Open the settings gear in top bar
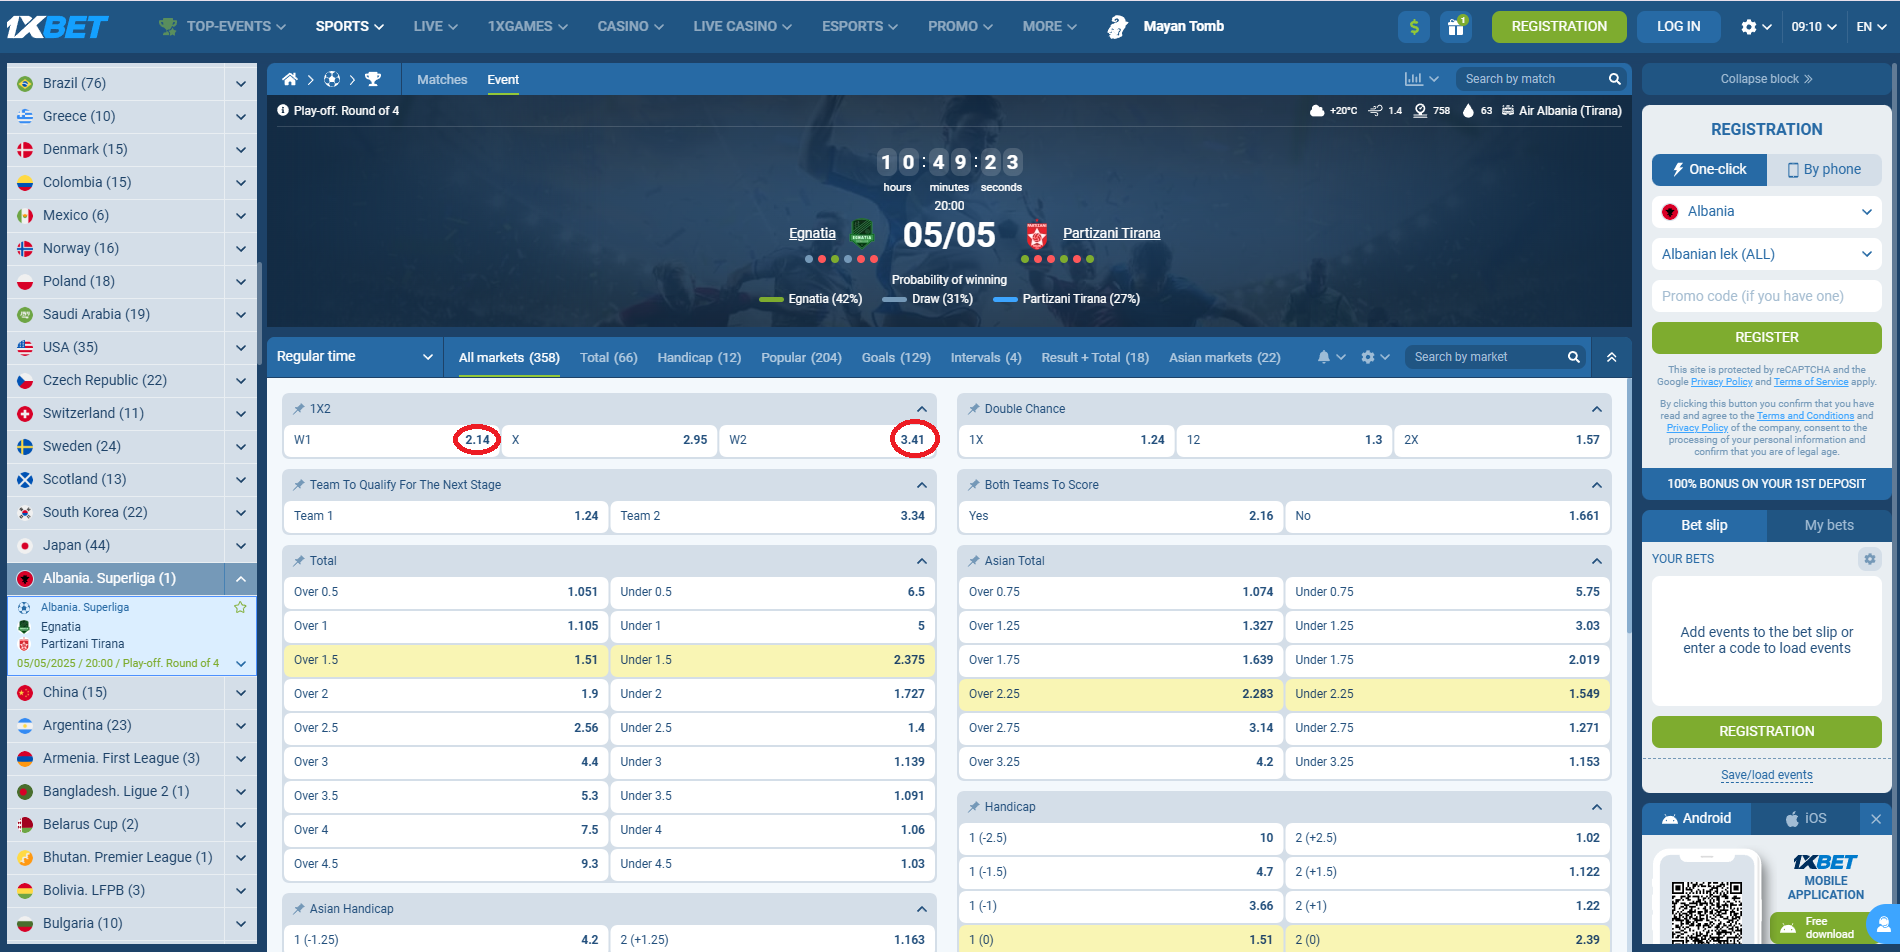This screenshot has height=952, width=1900. [x=1749, y=27]
